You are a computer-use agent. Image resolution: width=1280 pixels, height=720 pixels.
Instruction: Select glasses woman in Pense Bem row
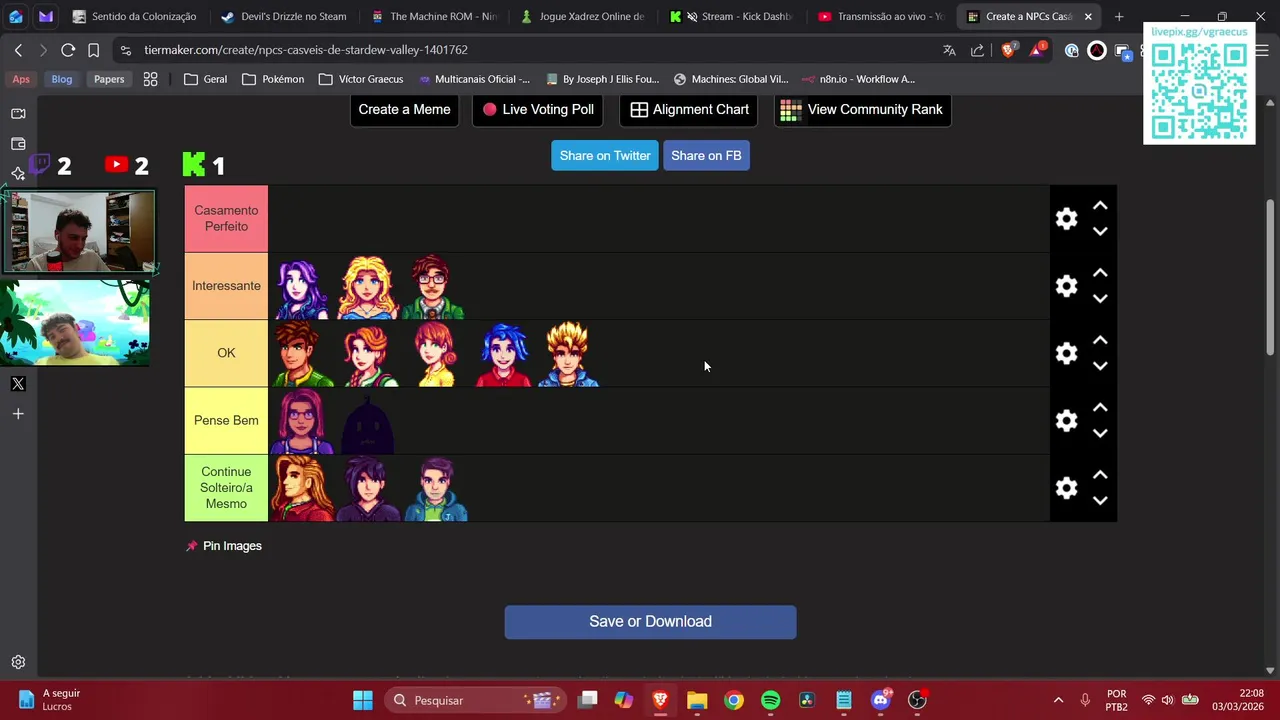click(302, 421)
